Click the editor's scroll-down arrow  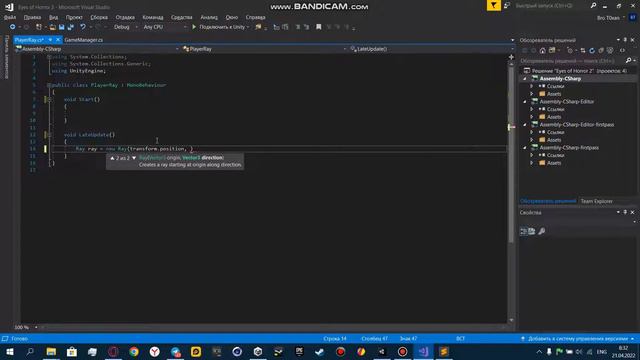click(x=511, y=320)
